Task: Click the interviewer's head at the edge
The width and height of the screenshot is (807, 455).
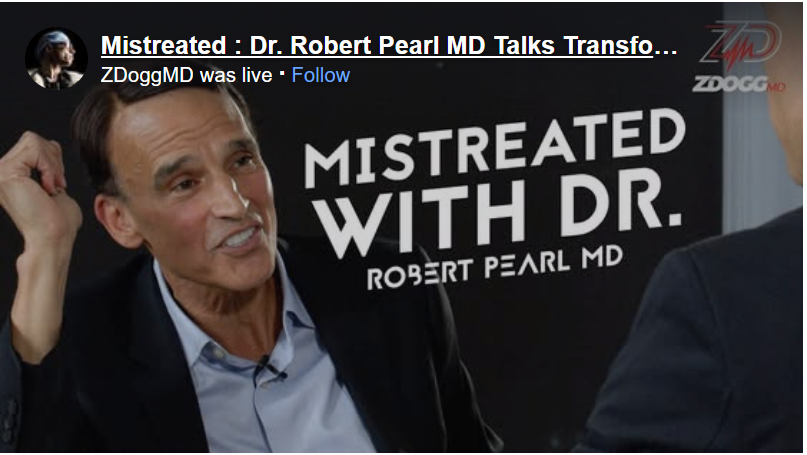Action: coord(785,103)
